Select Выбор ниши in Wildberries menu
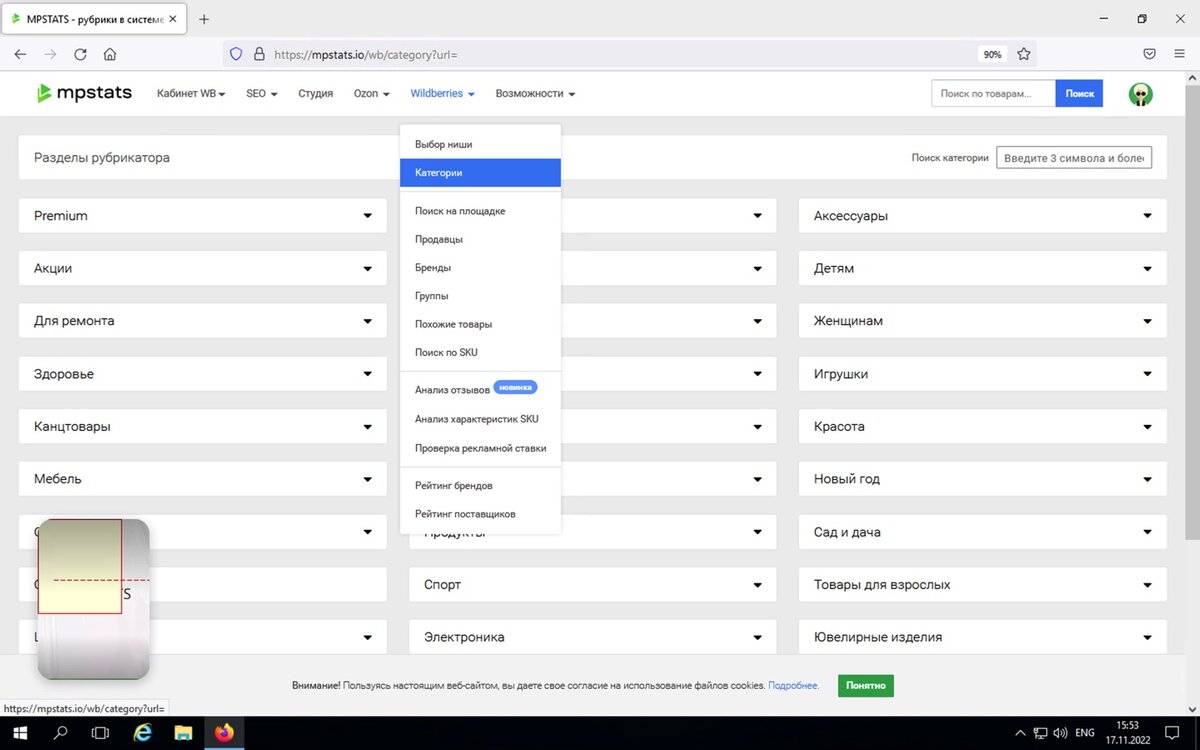The image size is (1200, 750). coord(480,145)
